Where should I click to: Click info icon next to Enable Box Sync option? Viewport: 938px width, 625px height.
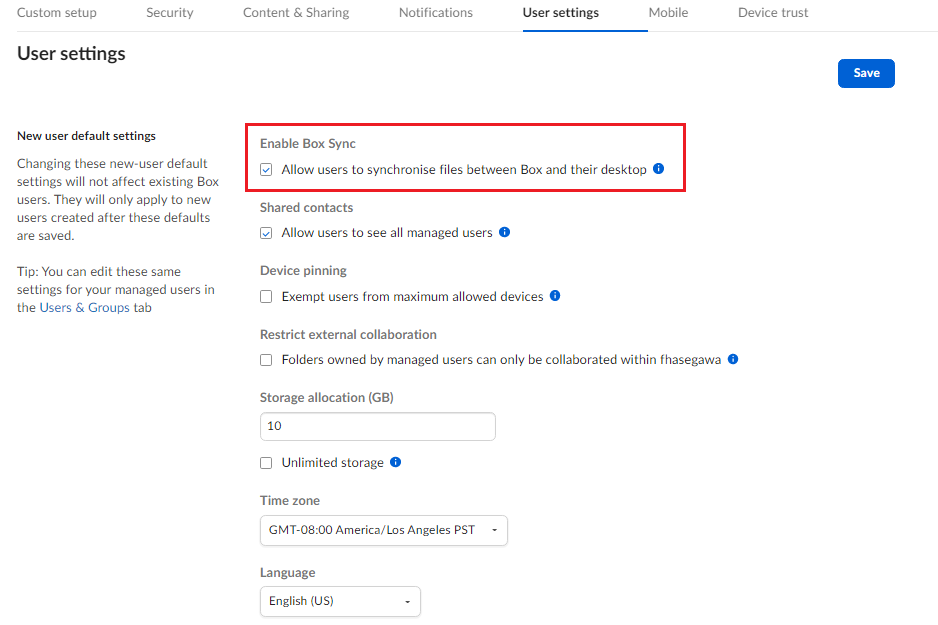(x=658, y=169)
